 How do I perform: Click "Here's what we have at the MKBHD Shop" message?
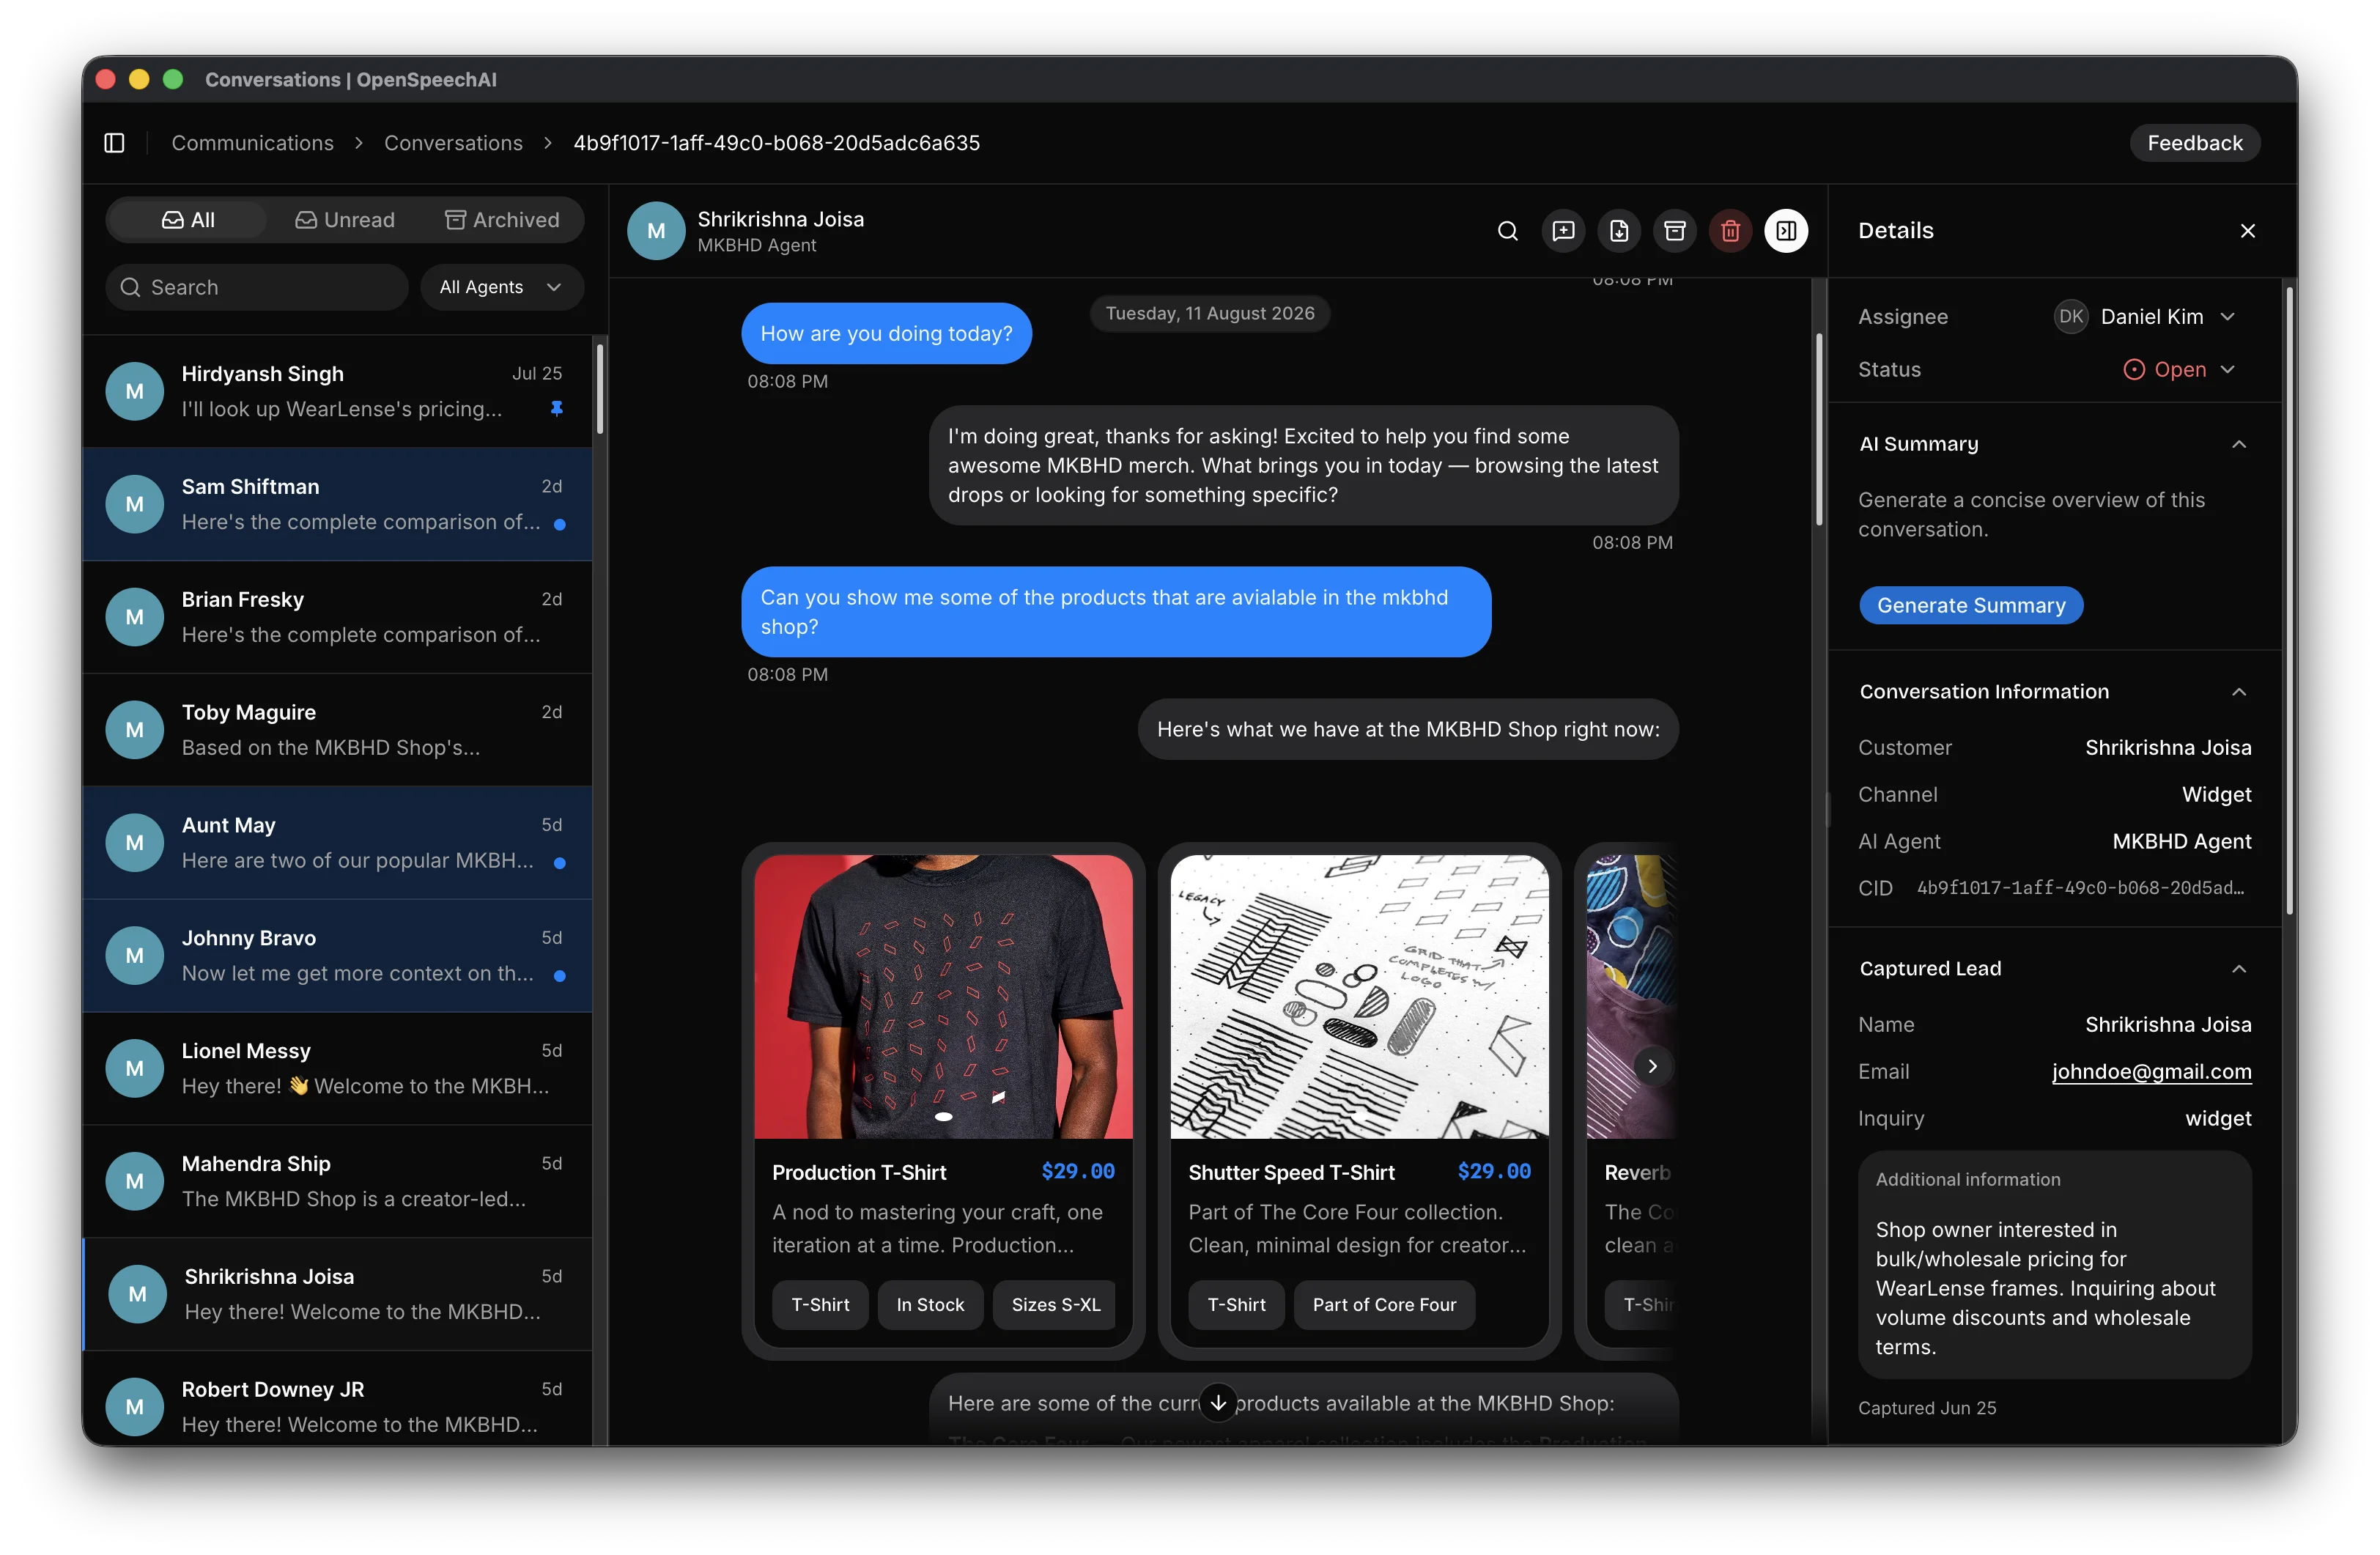pos(1407,729)
